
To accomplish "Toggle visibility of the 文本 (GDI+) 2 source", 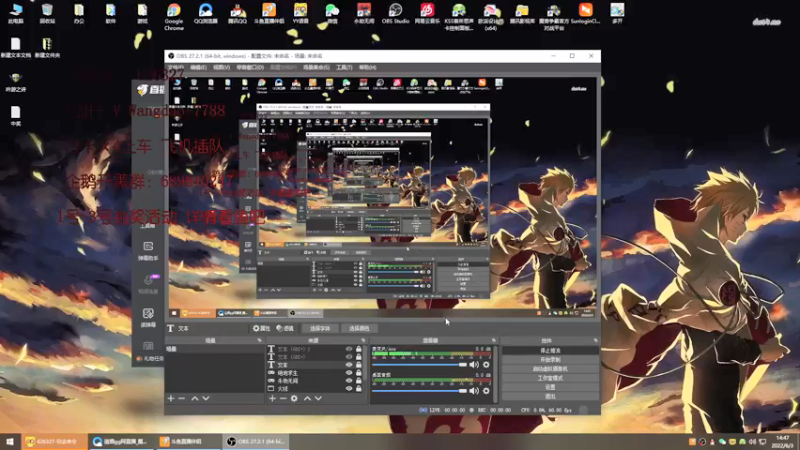I will click(349, 349).
